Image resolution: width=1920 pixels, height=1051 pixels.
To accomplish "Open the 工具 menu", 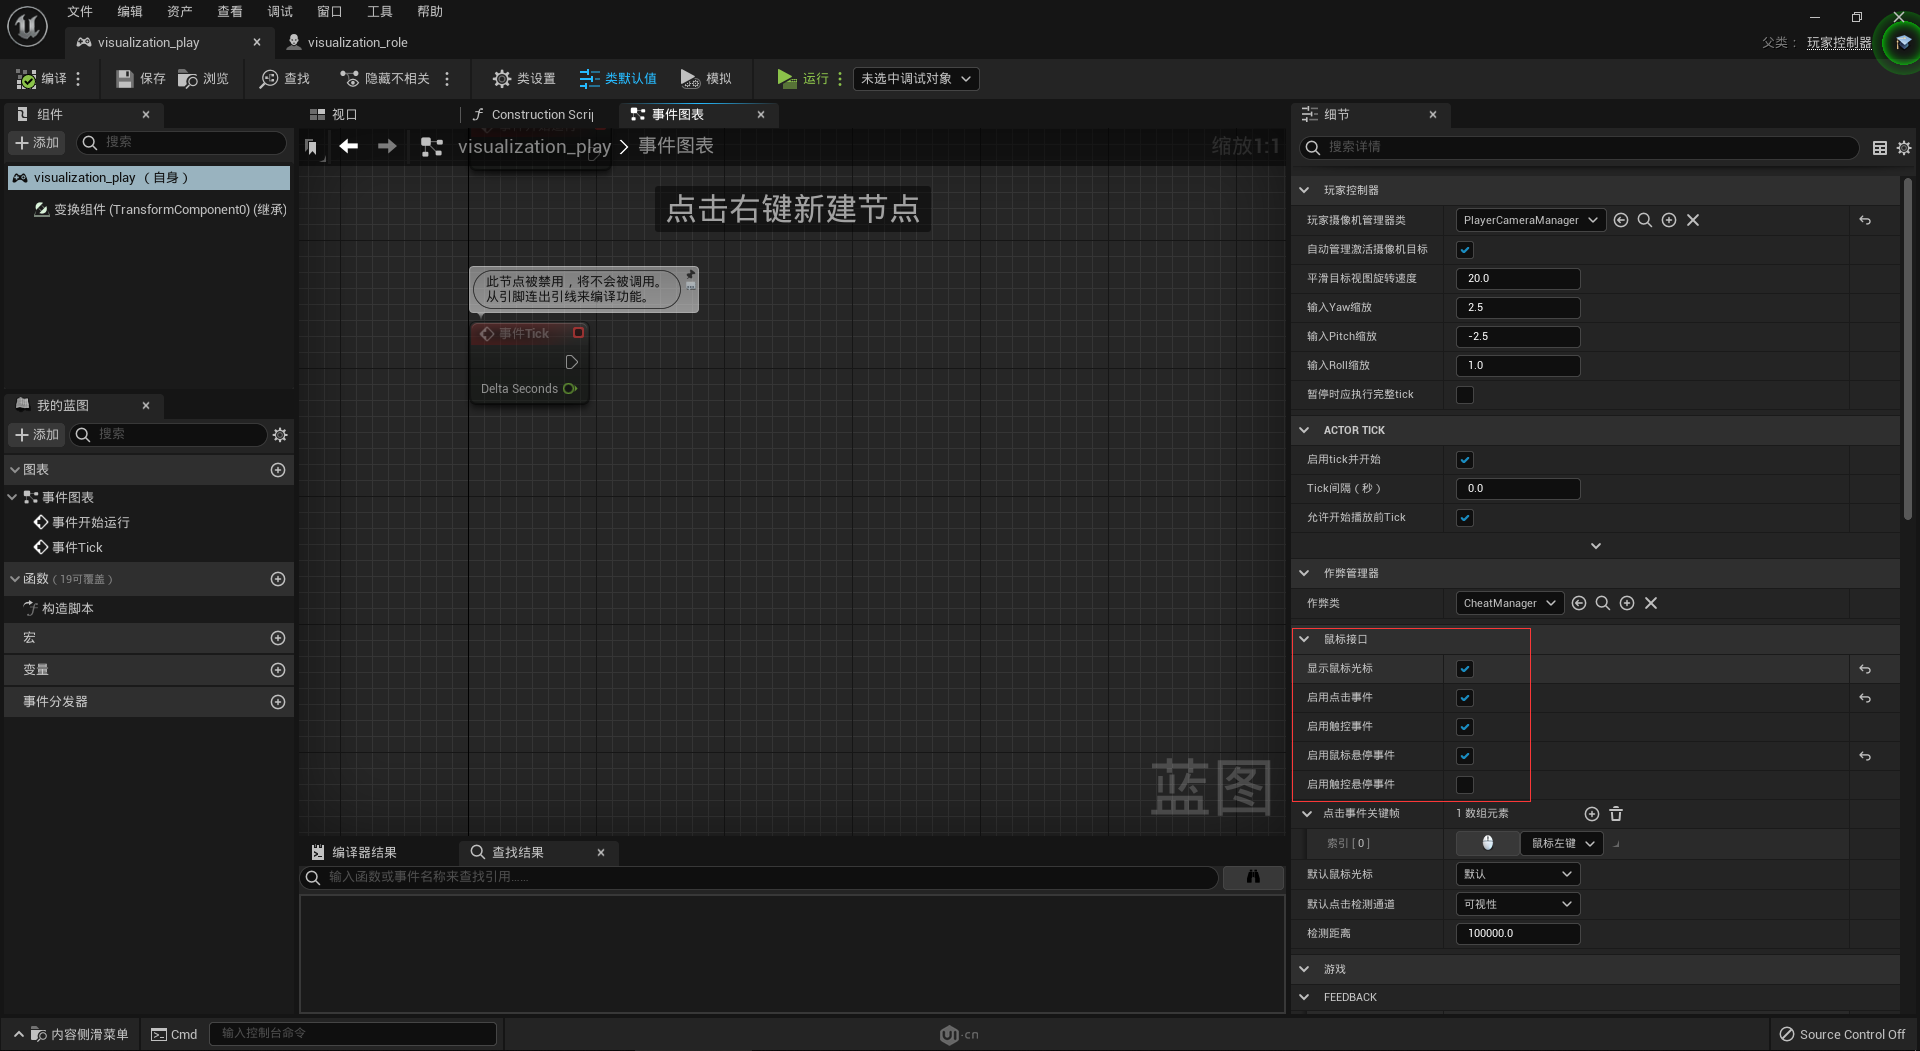I will click(x=379, y=12).
